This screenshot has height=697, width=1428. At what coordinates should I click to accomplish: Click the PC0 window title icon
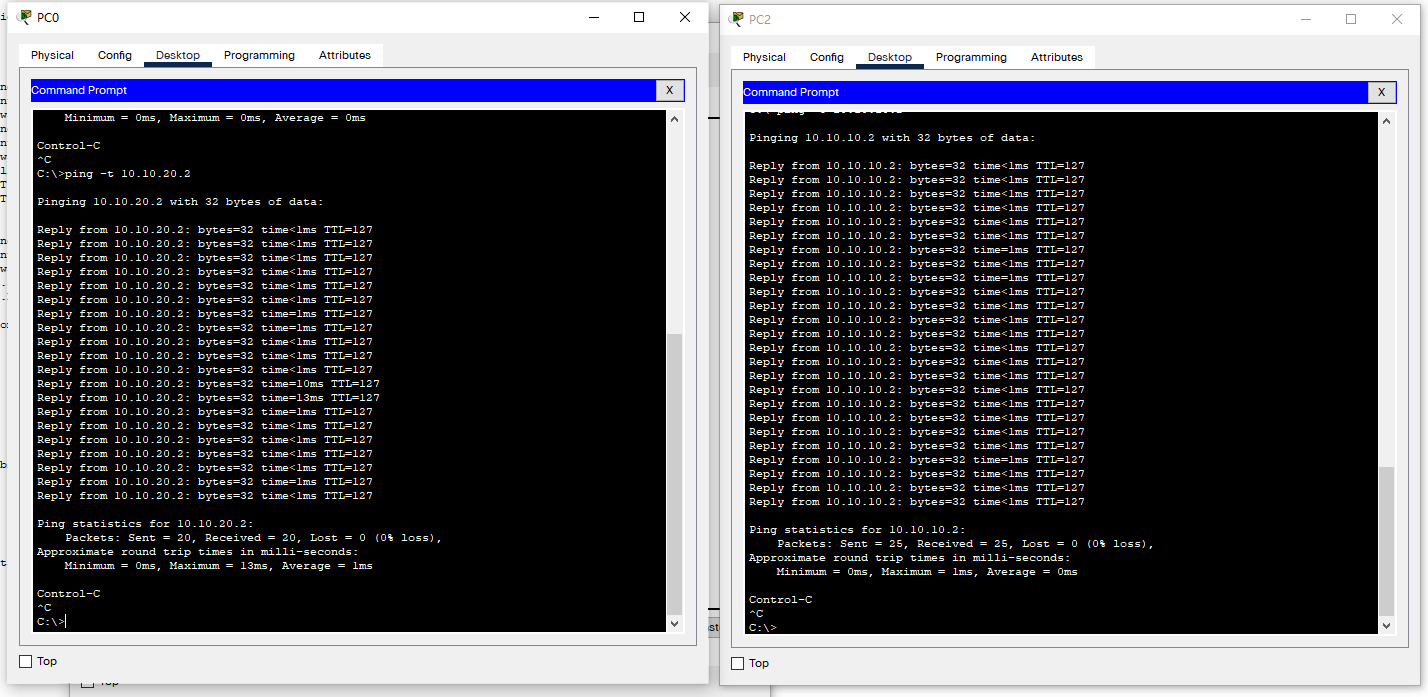24,17
